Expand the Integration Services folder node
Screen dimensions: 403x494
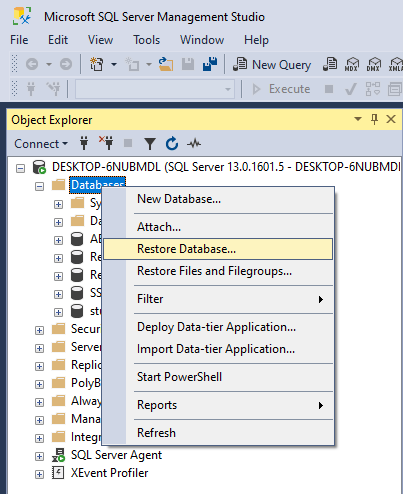[x=39, y=438]
